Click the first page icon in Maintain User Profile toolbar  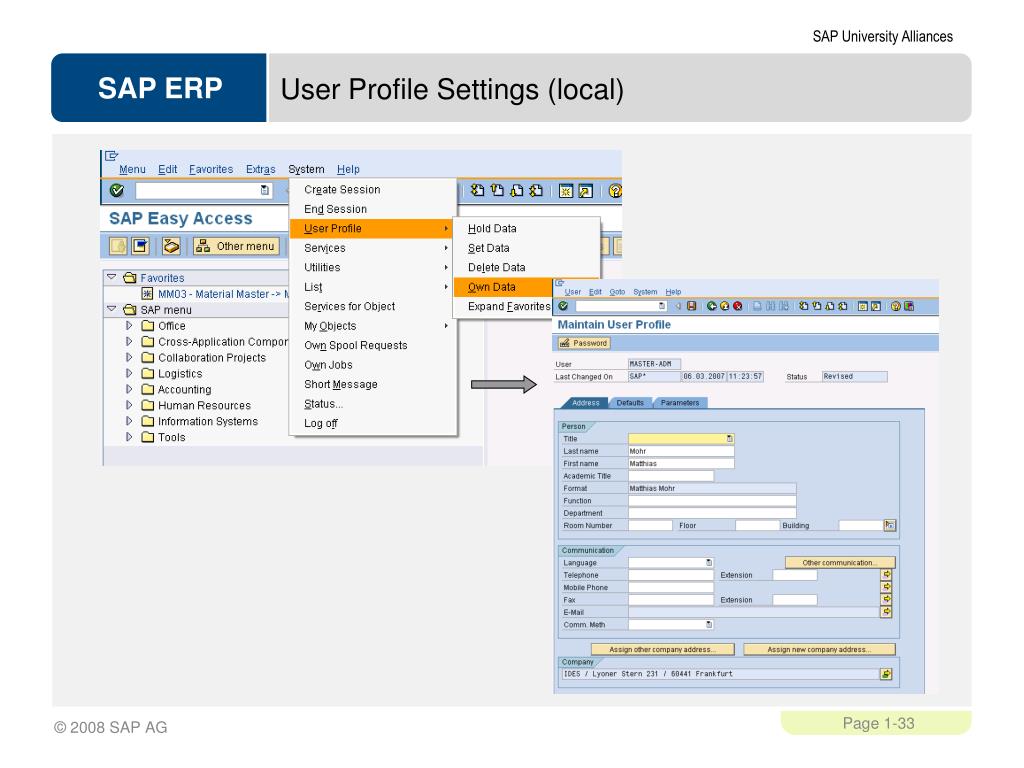point(804,306)
